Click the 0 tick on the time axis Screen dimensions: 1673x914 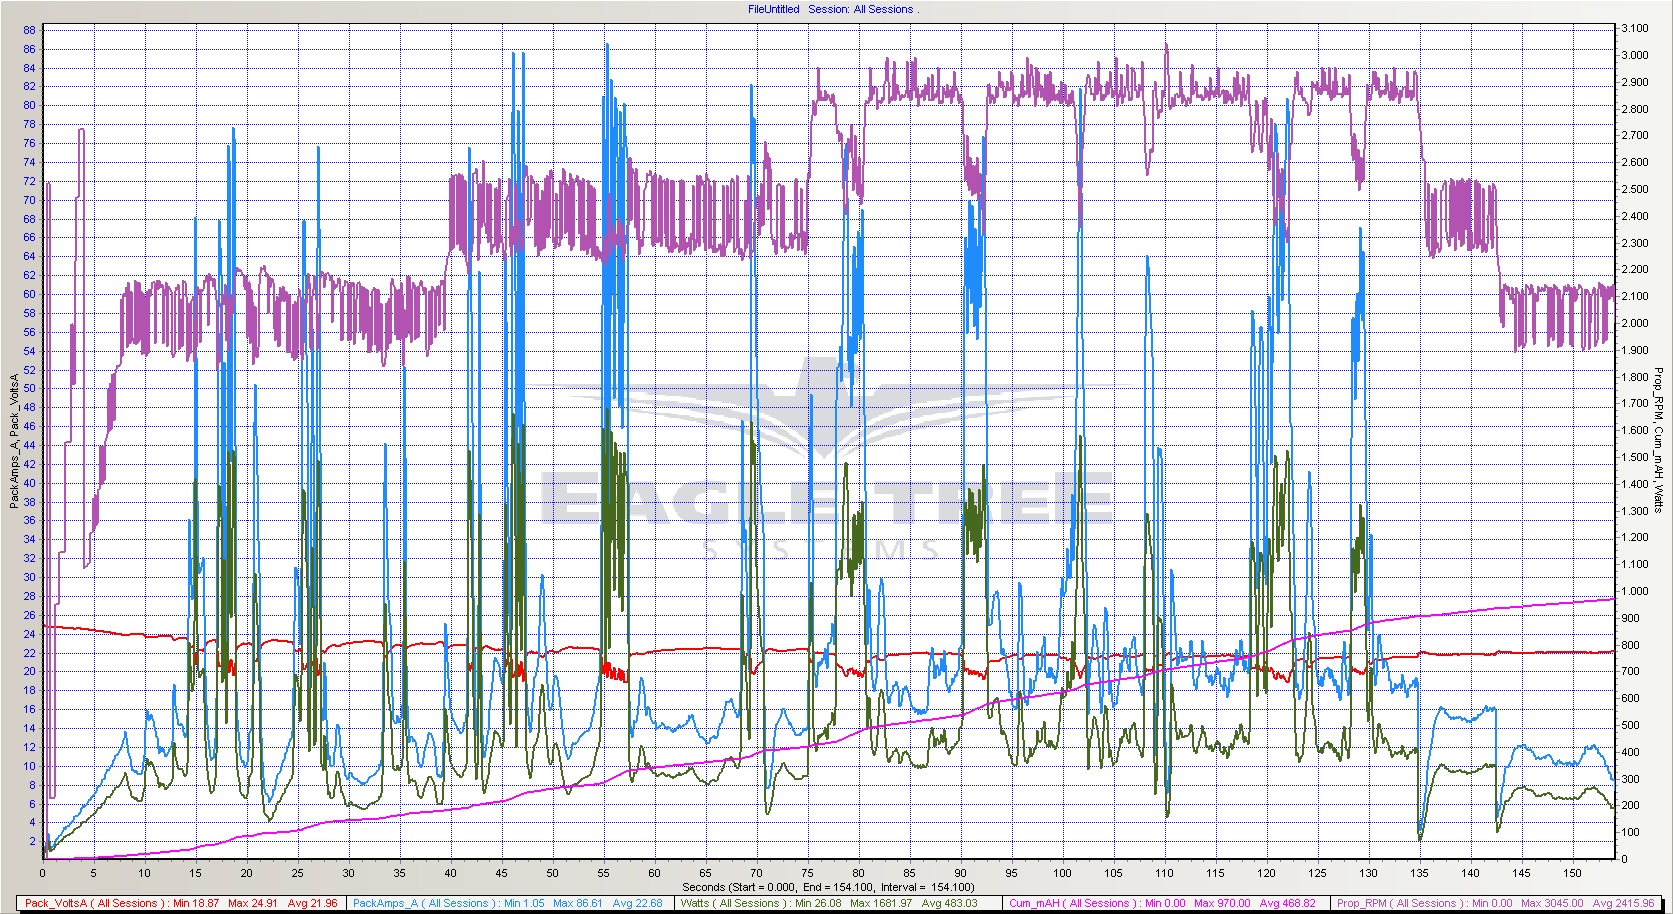(42, 873)
